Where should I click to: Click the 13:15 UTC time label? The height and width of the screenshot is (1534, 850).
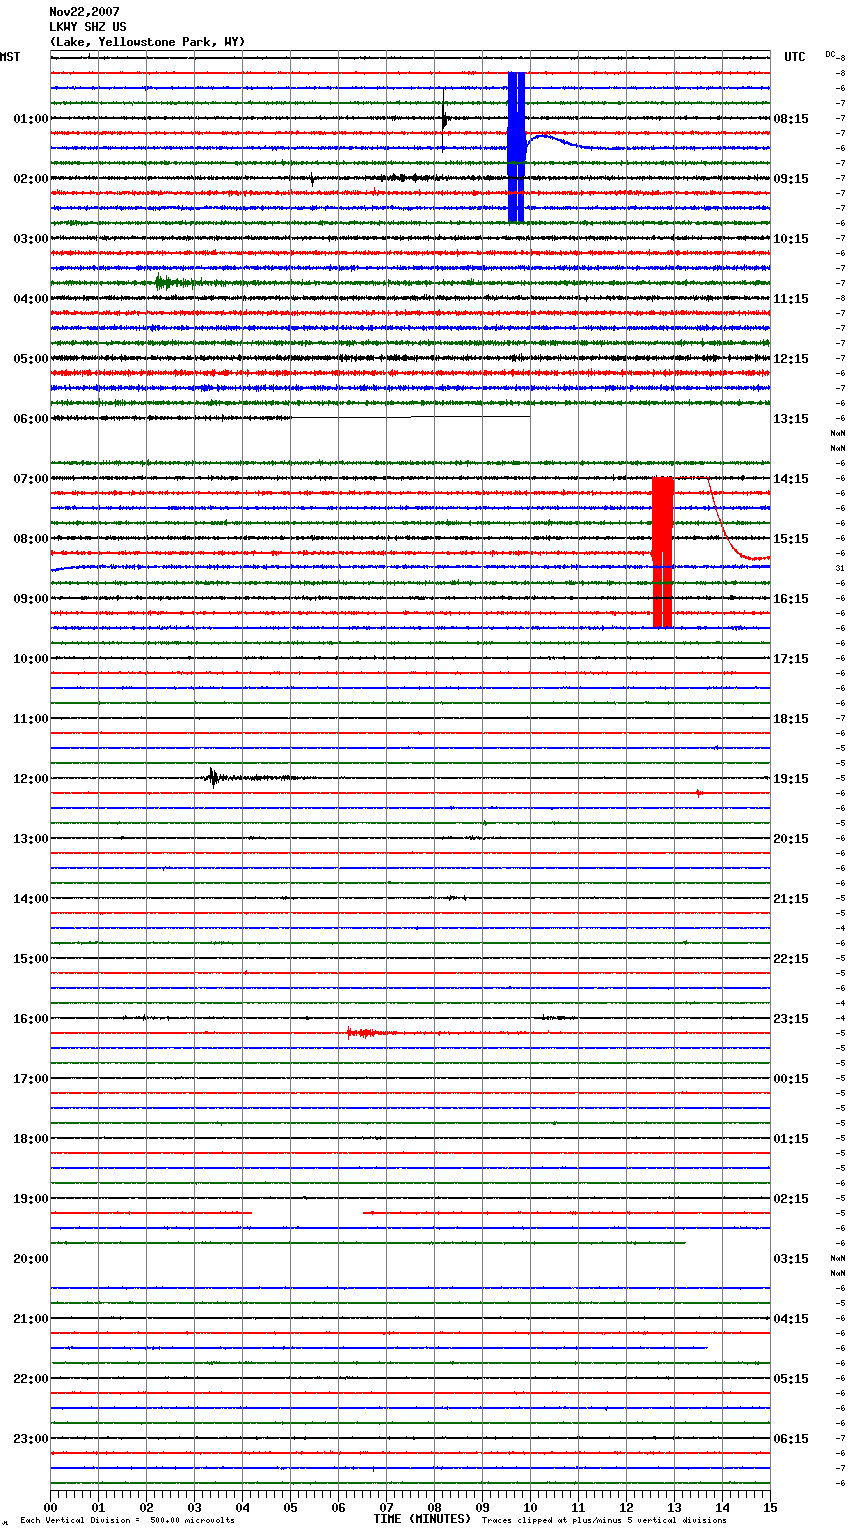[791, 419]
